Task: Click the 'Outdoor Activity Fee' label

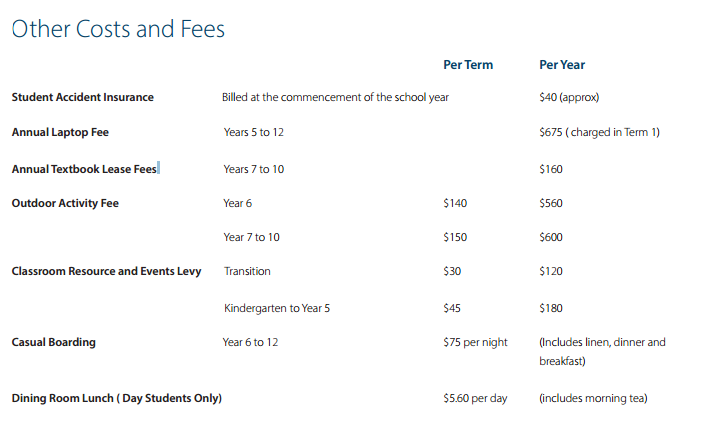Action: (x=65, y=203)
